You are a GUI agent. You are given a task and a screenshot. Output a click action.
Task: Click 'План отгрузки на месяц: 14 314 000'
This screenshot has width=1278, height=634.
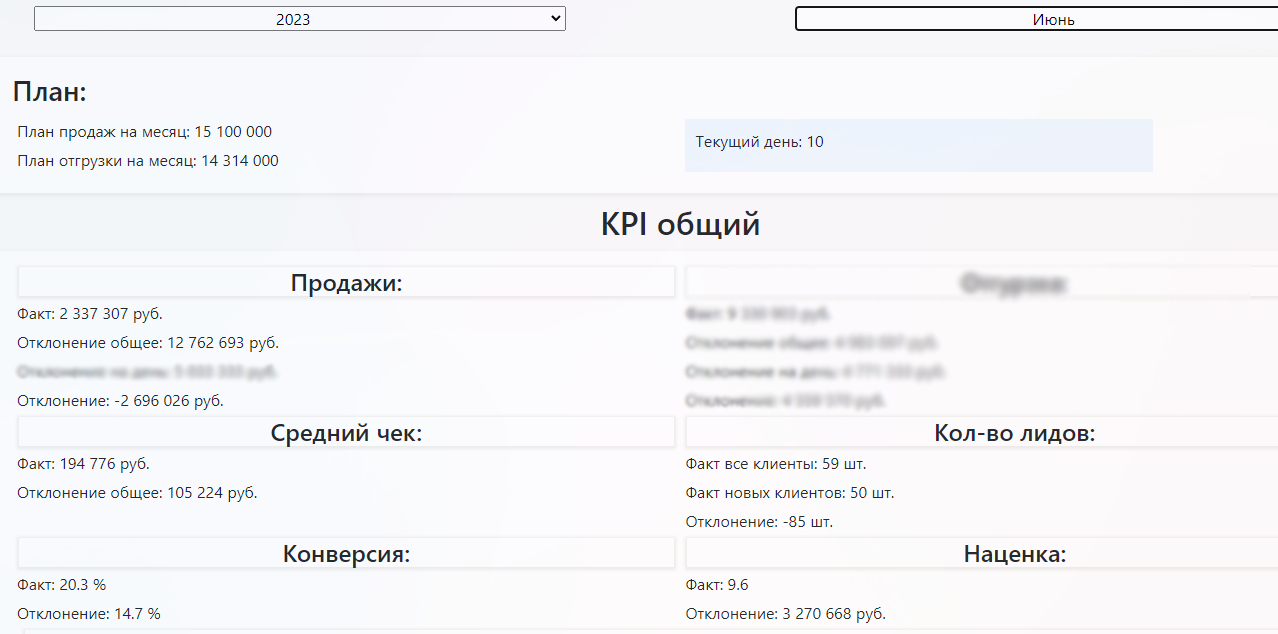148,161
